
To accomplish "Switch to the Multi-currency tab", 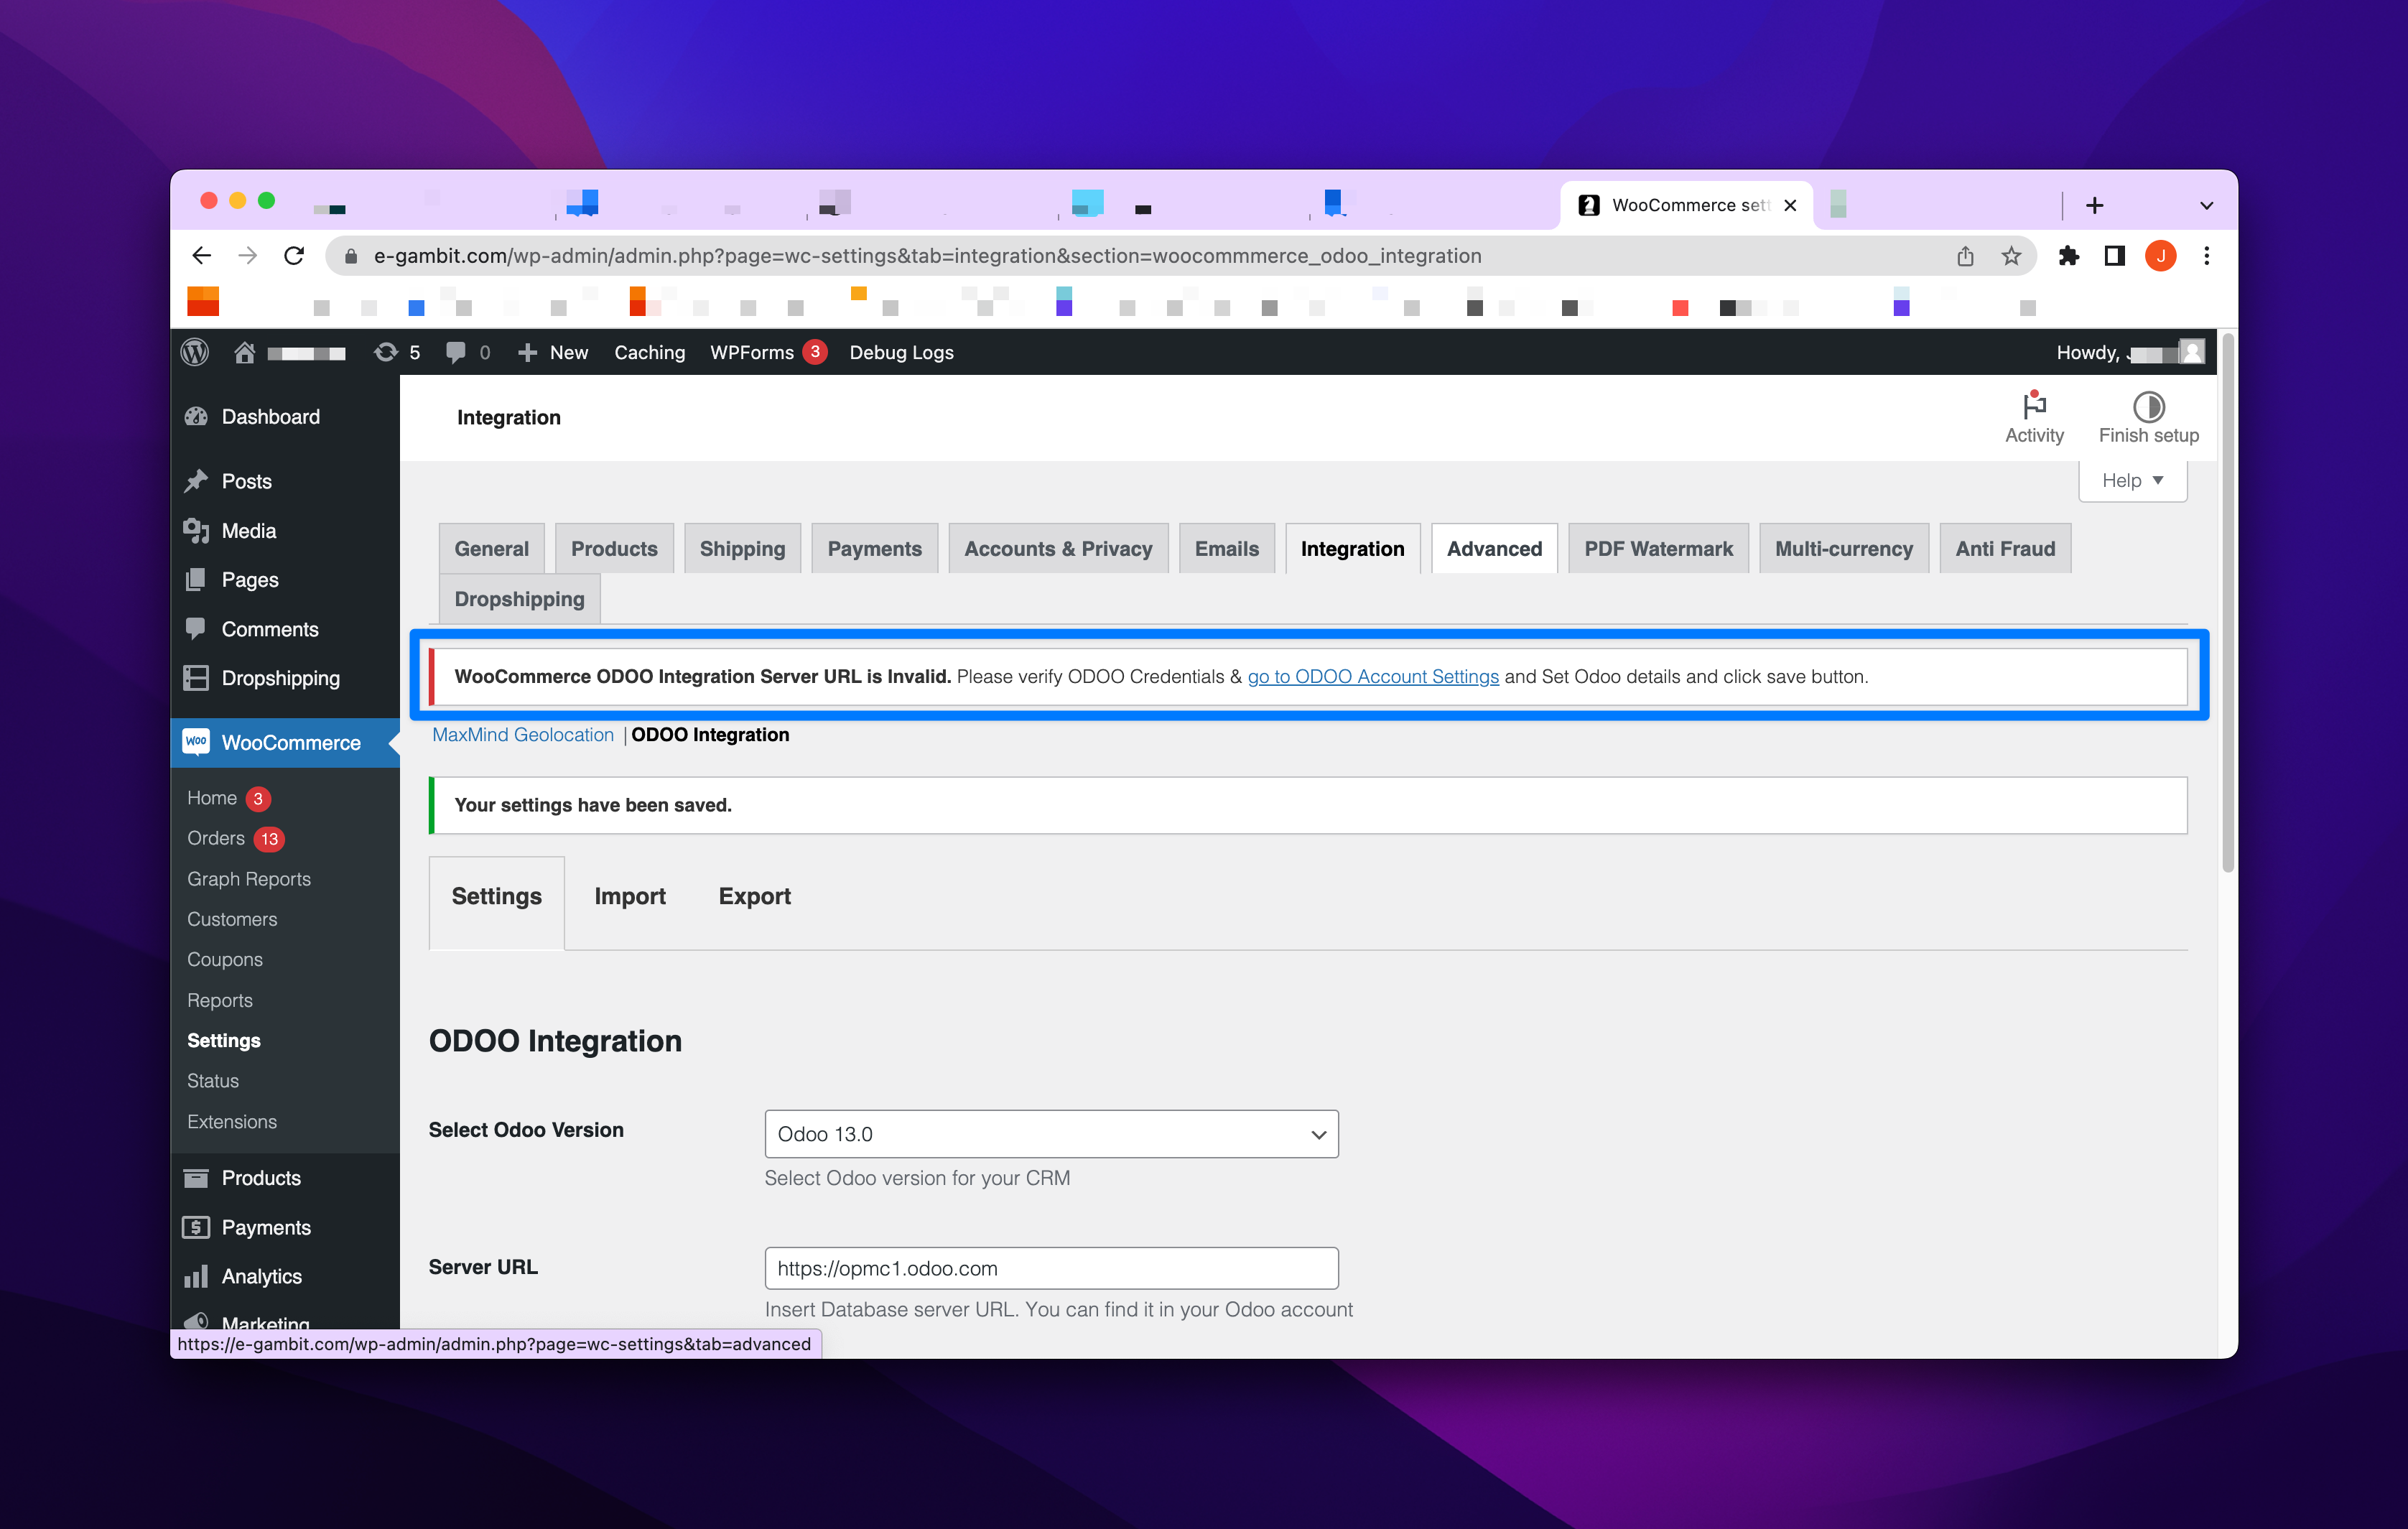I will (1843, 548).
